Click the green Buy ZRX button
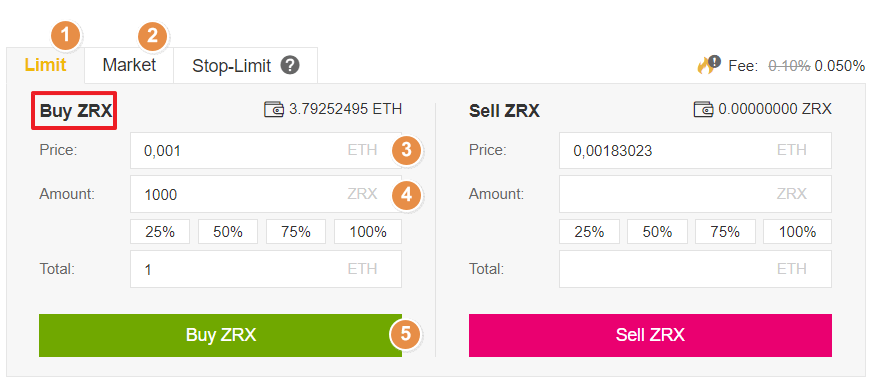 click(x=220, y=335)
